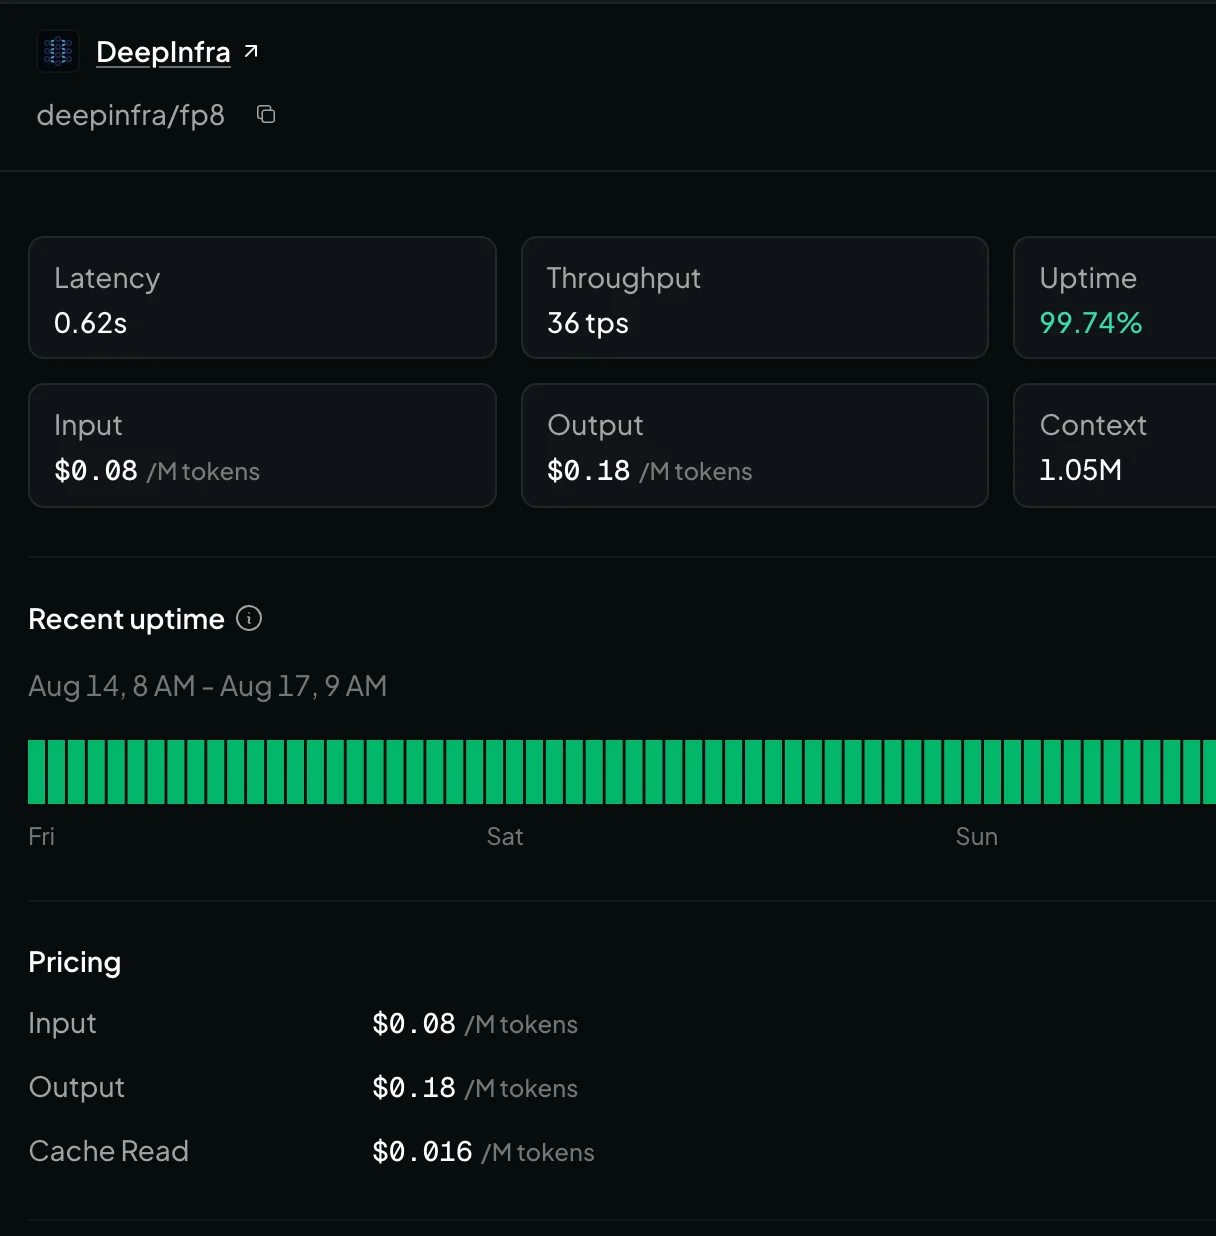Click the Output label in Pricing list
The width and height of the screenshot is (1216, 1236).
click(77, 1088)
